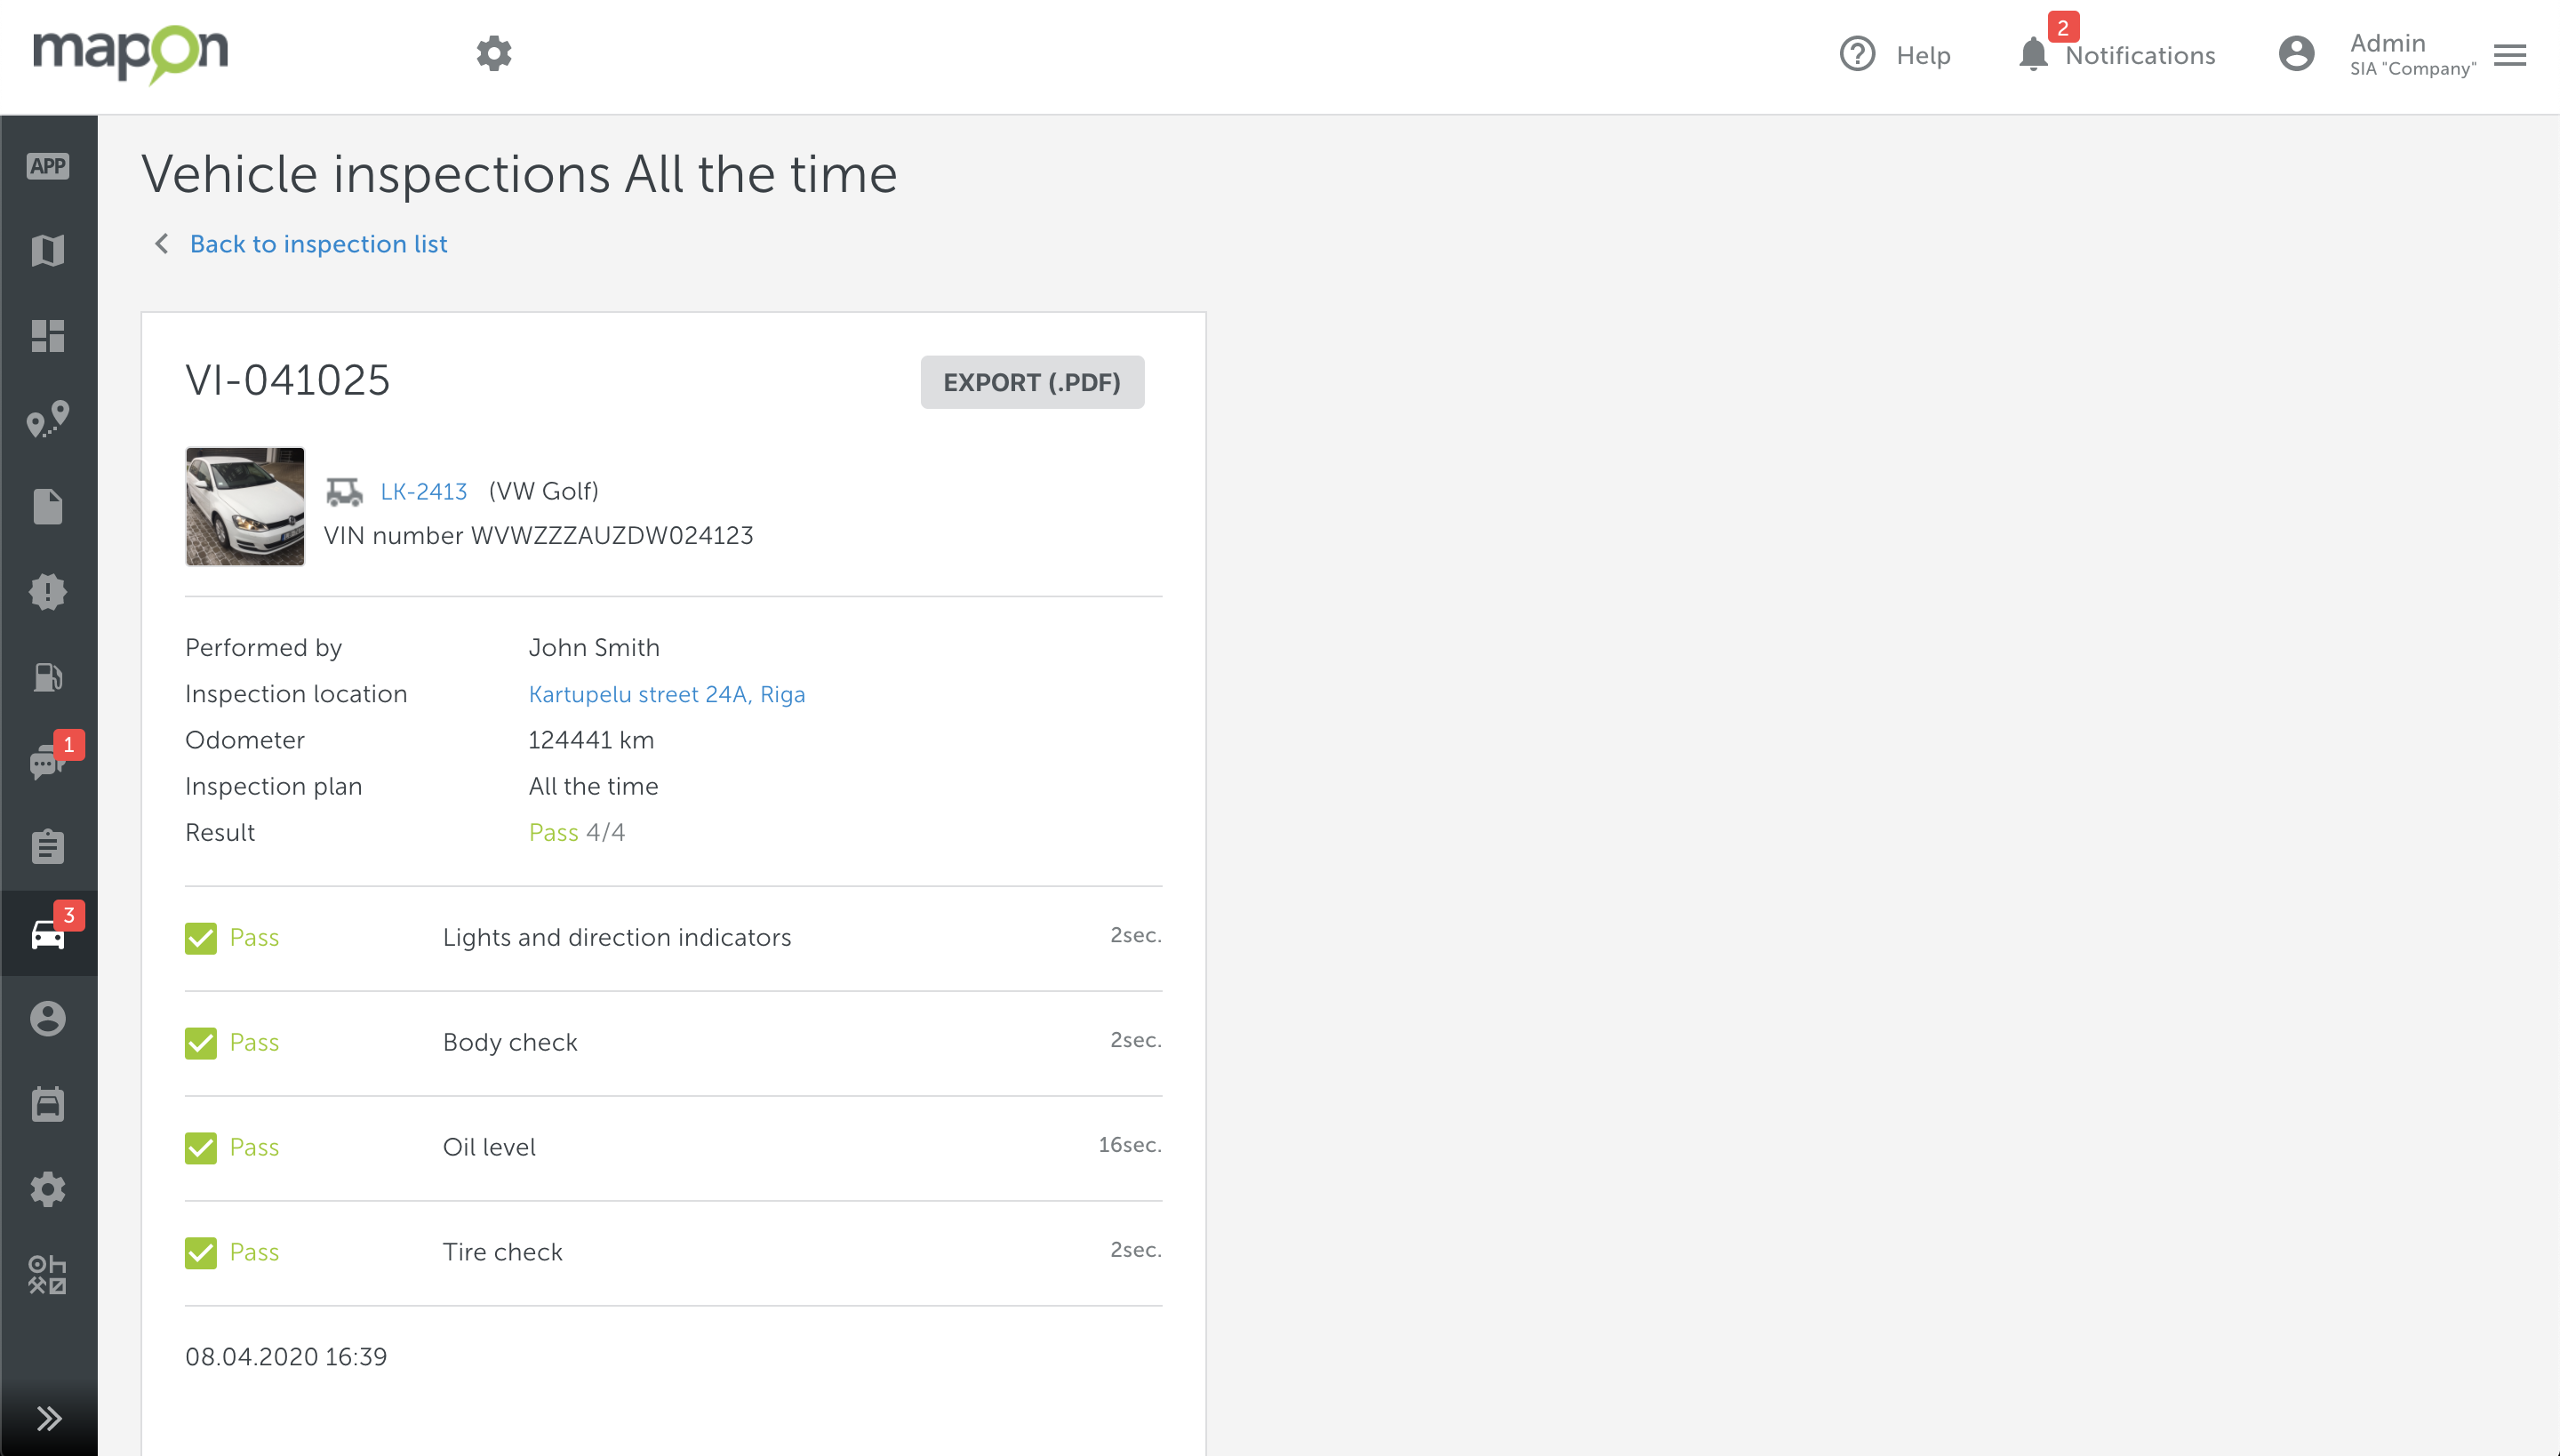Select the settings gear sidebar icon

47,1187
